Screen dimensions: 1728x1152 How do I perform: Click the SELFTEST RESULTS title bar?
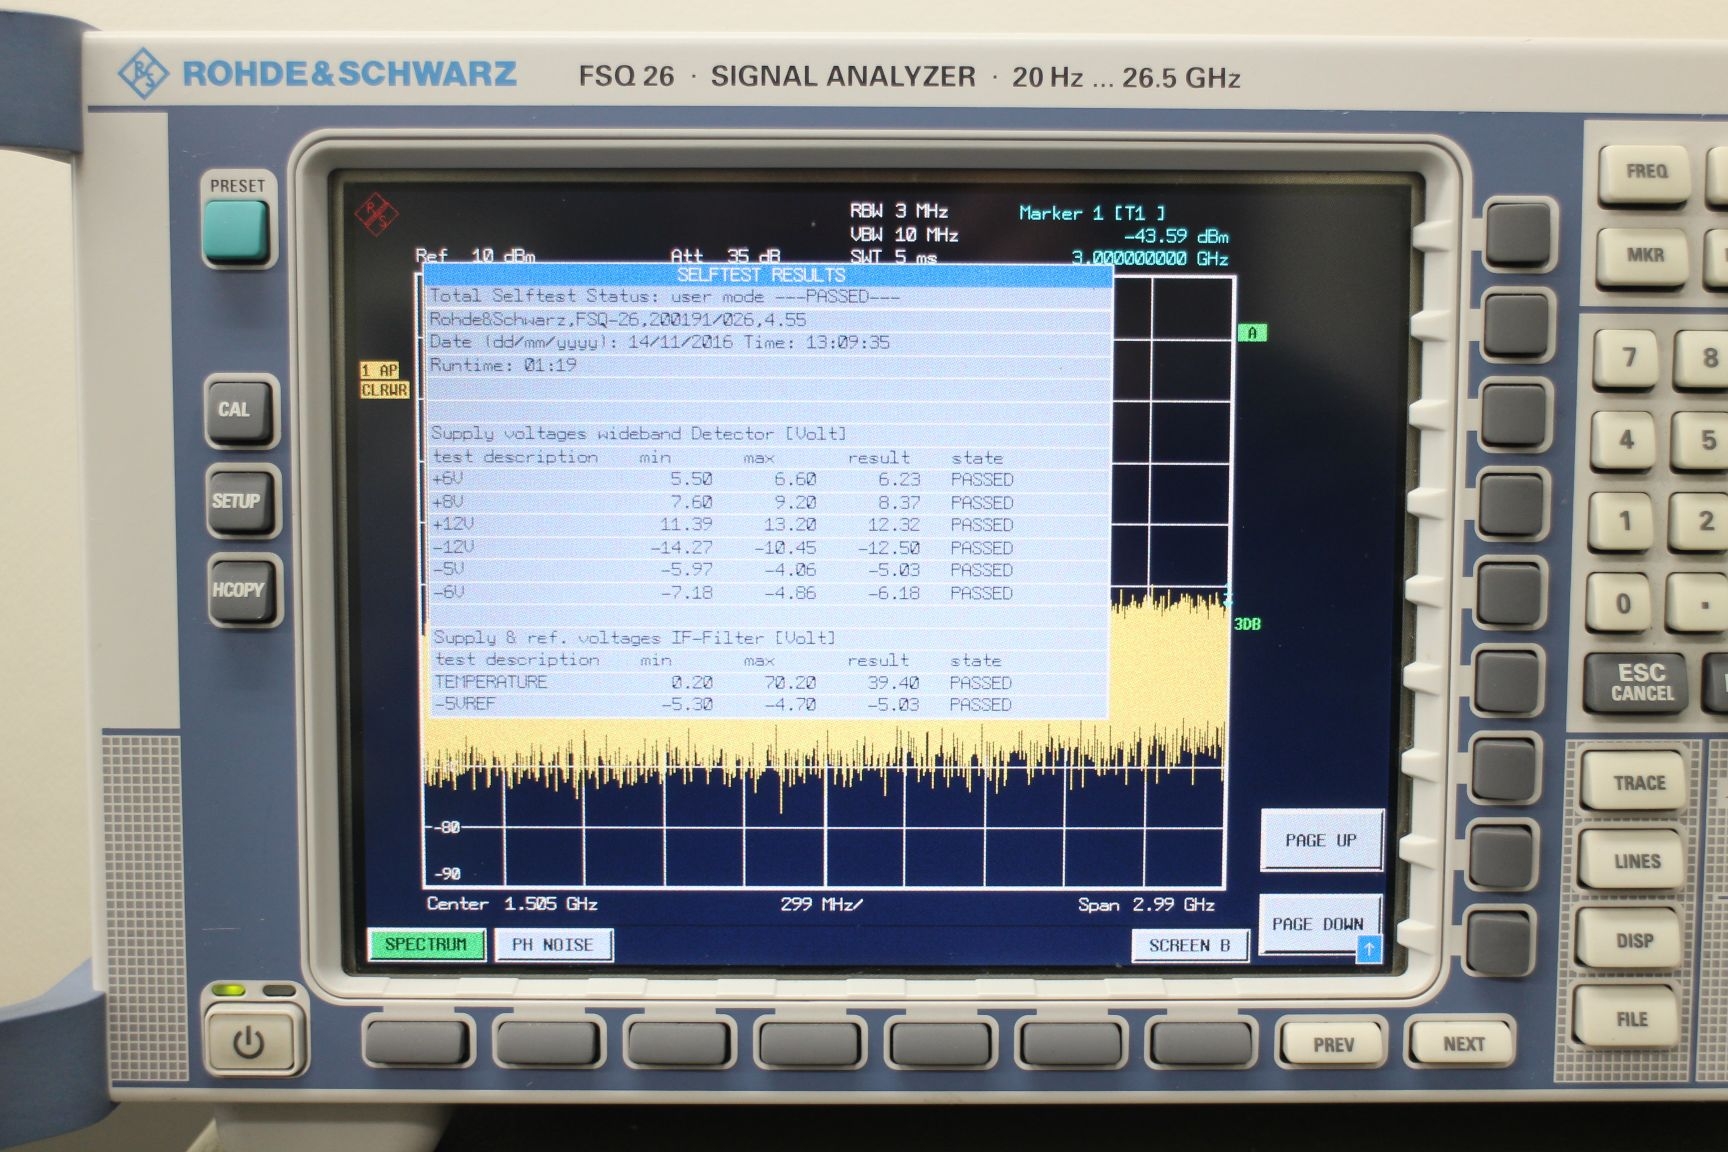pos(766,274)
